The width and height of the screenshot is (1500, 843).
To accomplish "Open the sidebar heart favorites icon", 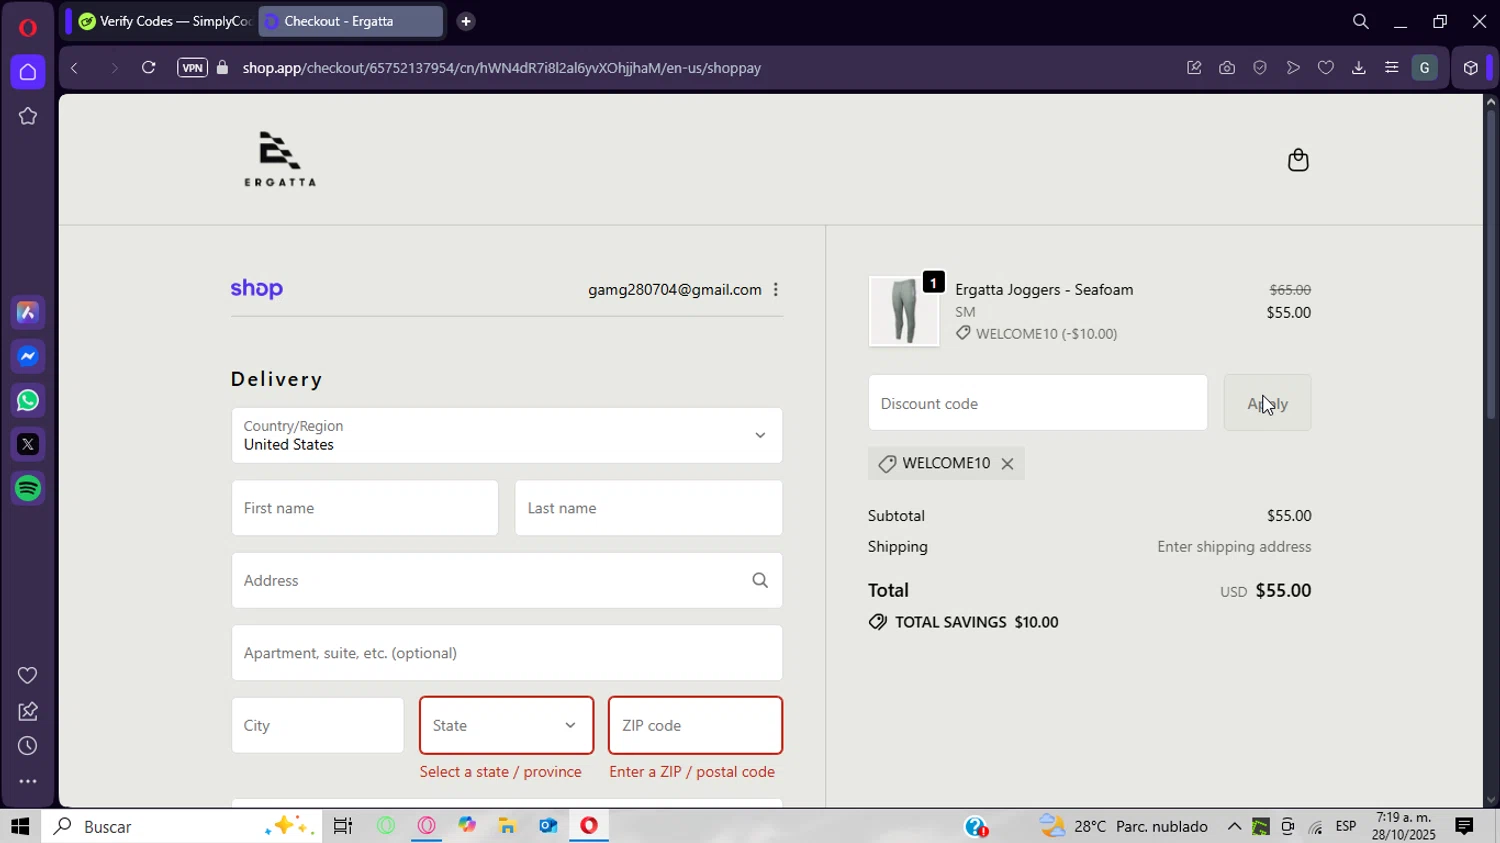I will click(28, 676).
